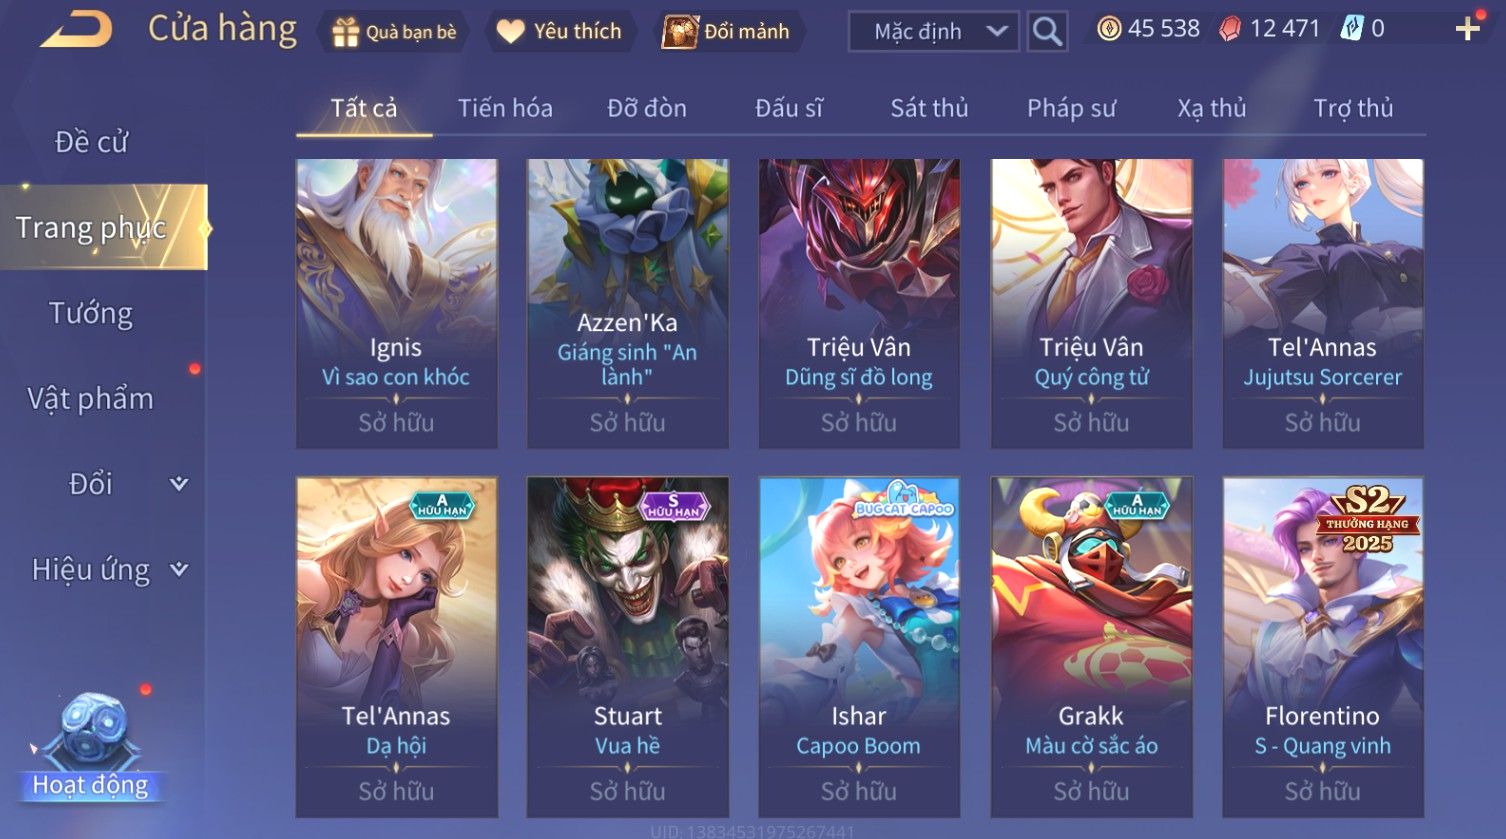Viewport: 1506px width, 839px height.
Task: Go back using the return arrow icon
Action: [x=76, y=30]
